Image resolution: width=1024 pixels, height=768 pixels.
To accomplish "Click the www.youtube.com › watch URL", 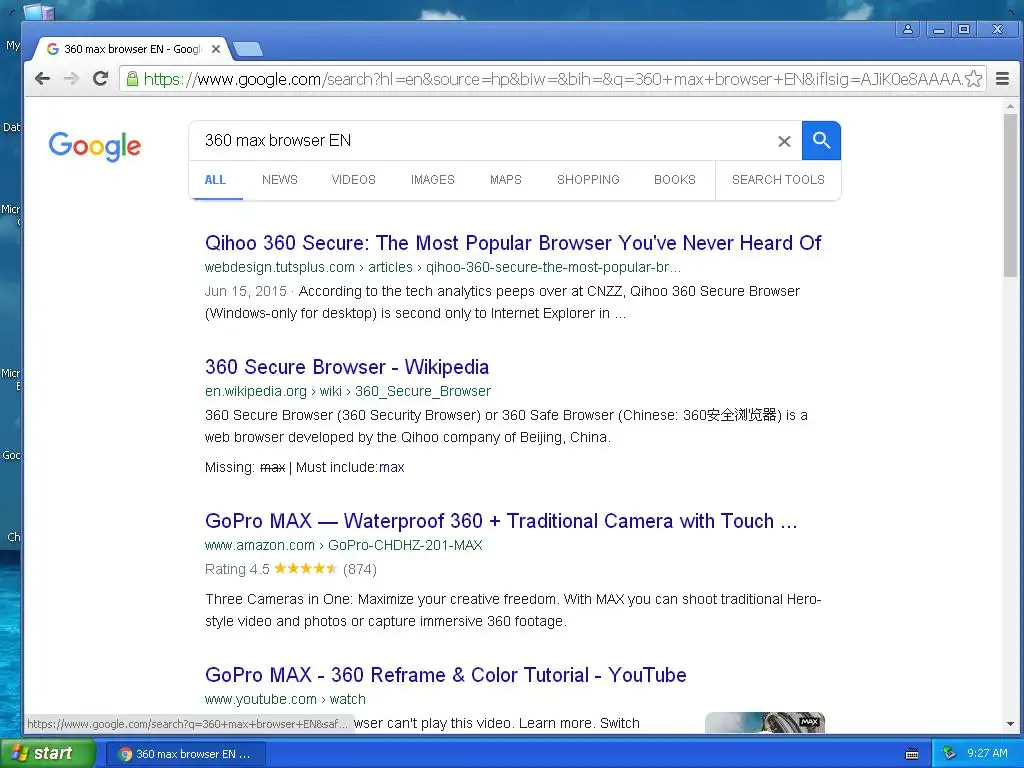I will pos(285,699).
